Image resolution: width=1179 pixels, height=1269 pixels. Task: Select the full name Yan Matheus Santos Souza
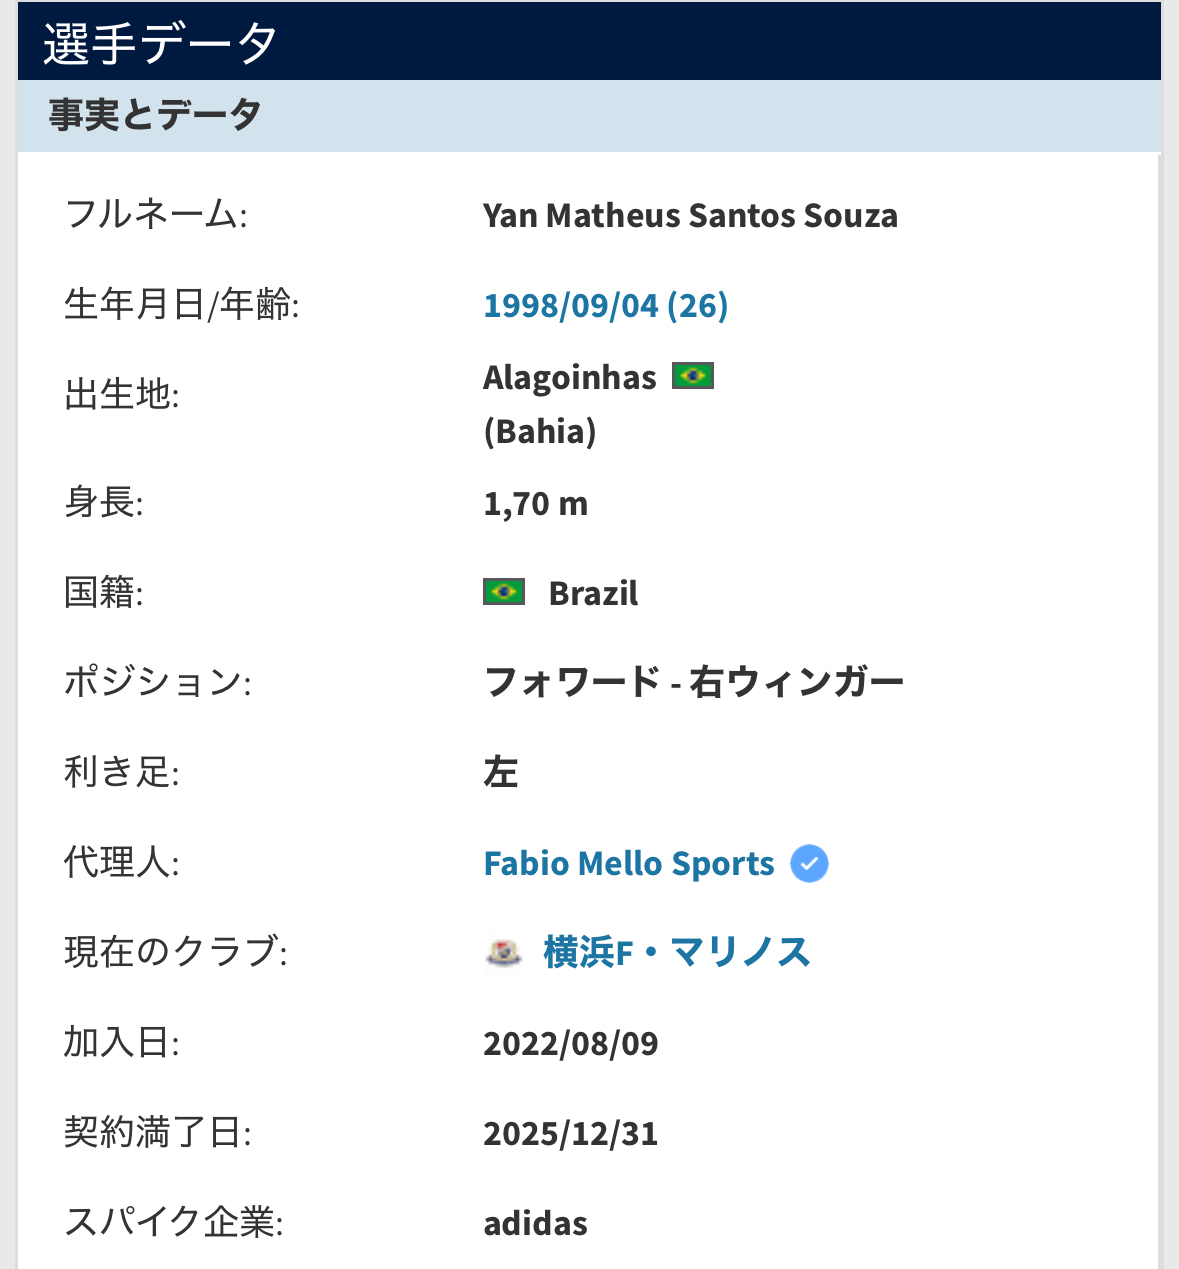point(690,215)
